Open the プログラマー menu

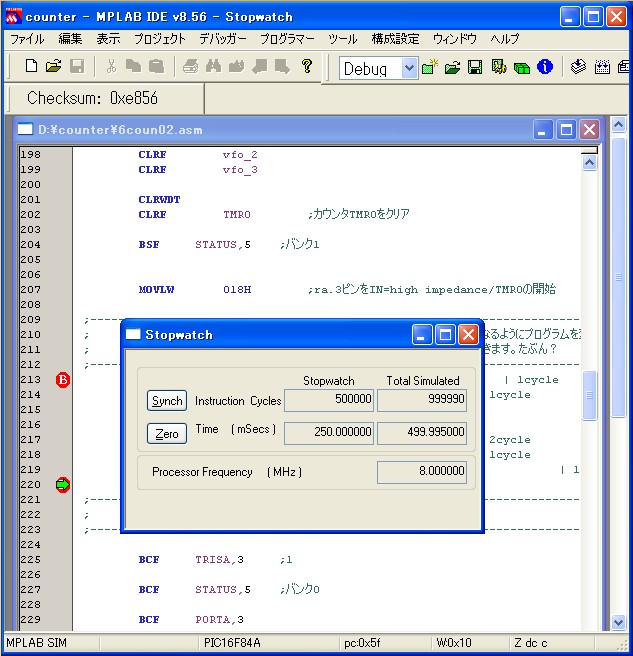point(287,39)
